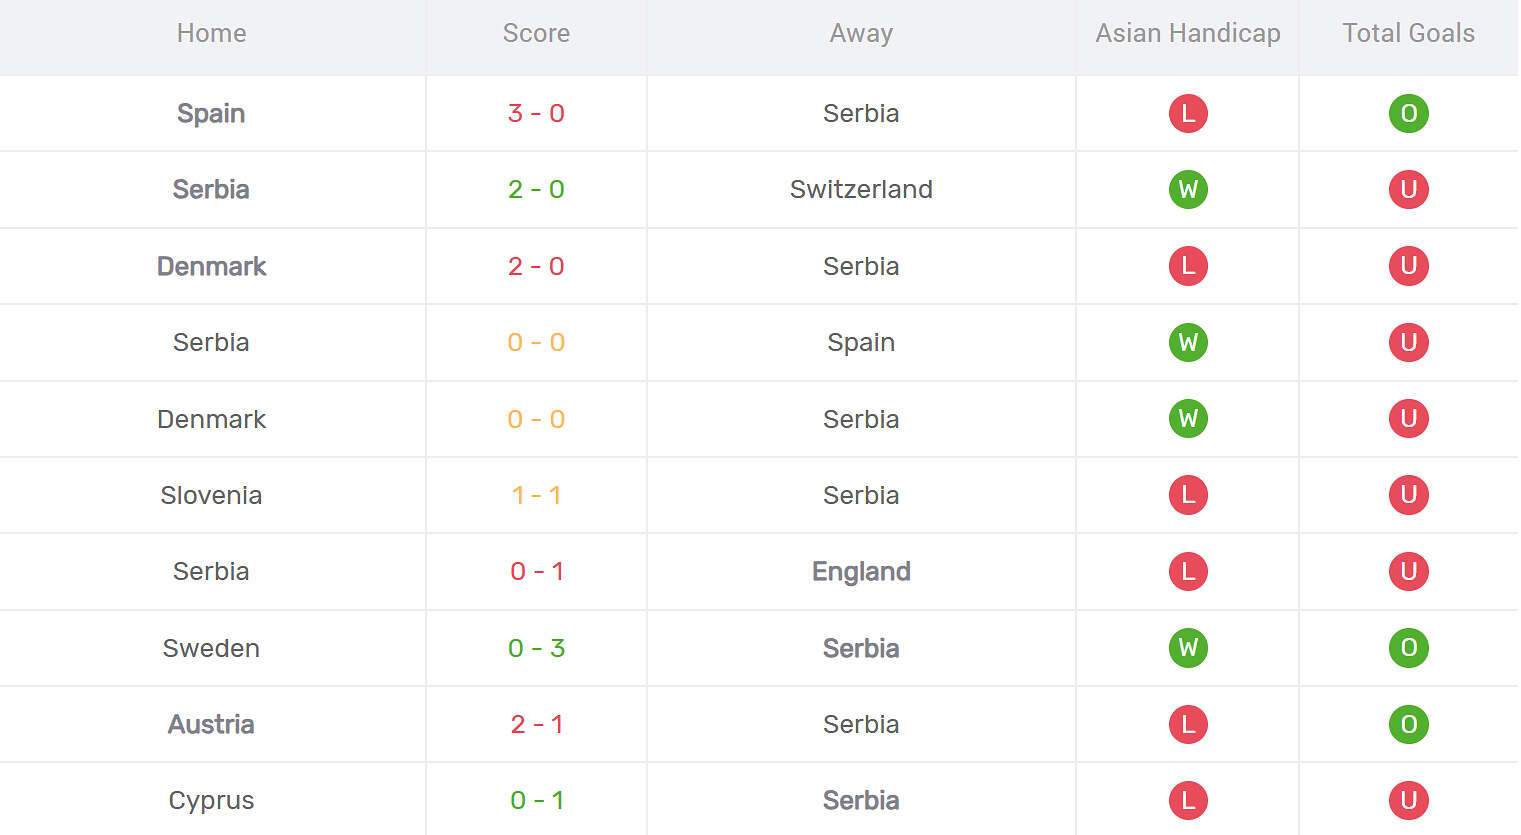The width and height of the screenshot is (1521, 835).
Task: Click the Home column header
Action: click(x=211, y=33)
